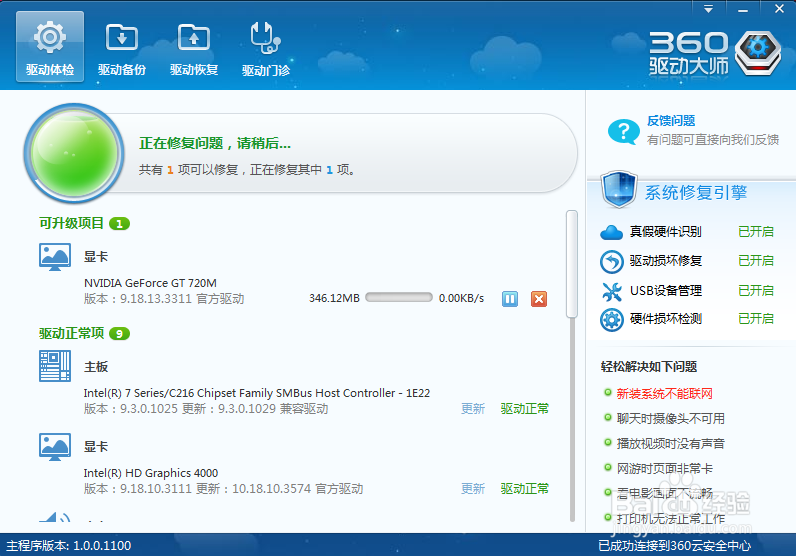Click 主程序版本: 1.0.0.1100 in status bar
The width and height of the screenshot is (796, 556).
[69, 546]
